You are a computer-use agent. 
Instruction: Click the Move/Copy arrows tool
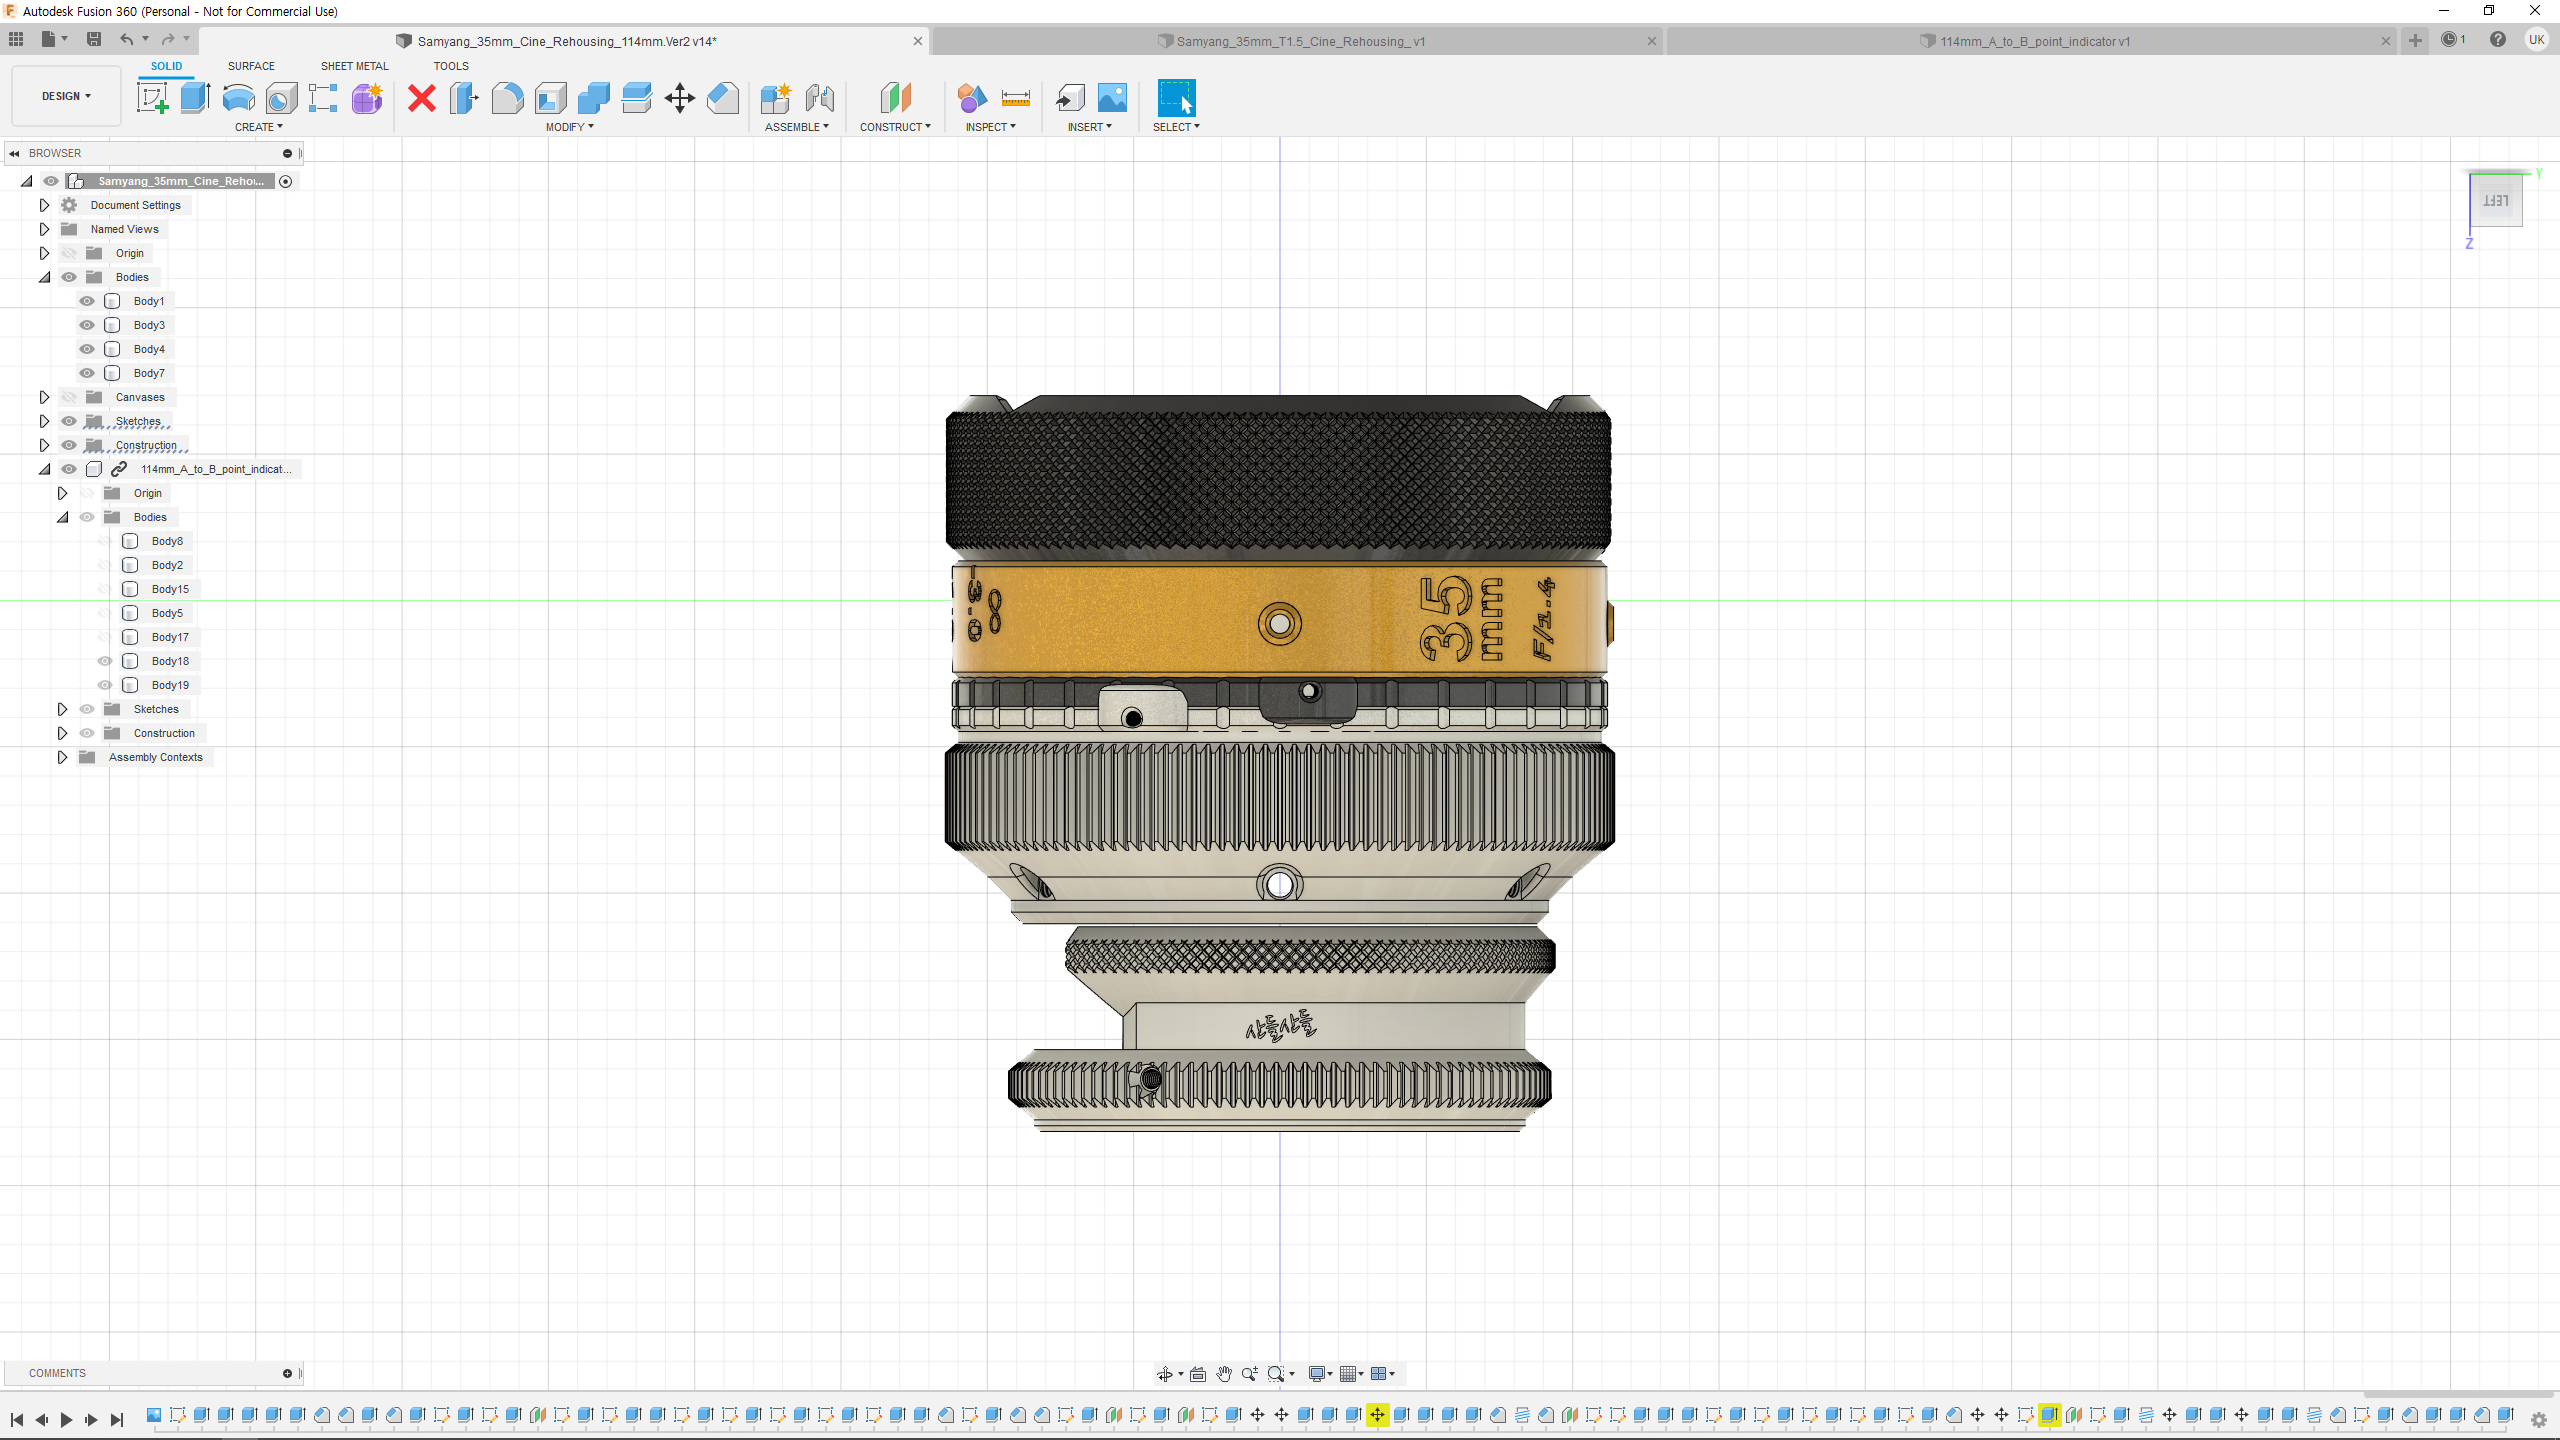pyautogui.click(x=679, y=98)
